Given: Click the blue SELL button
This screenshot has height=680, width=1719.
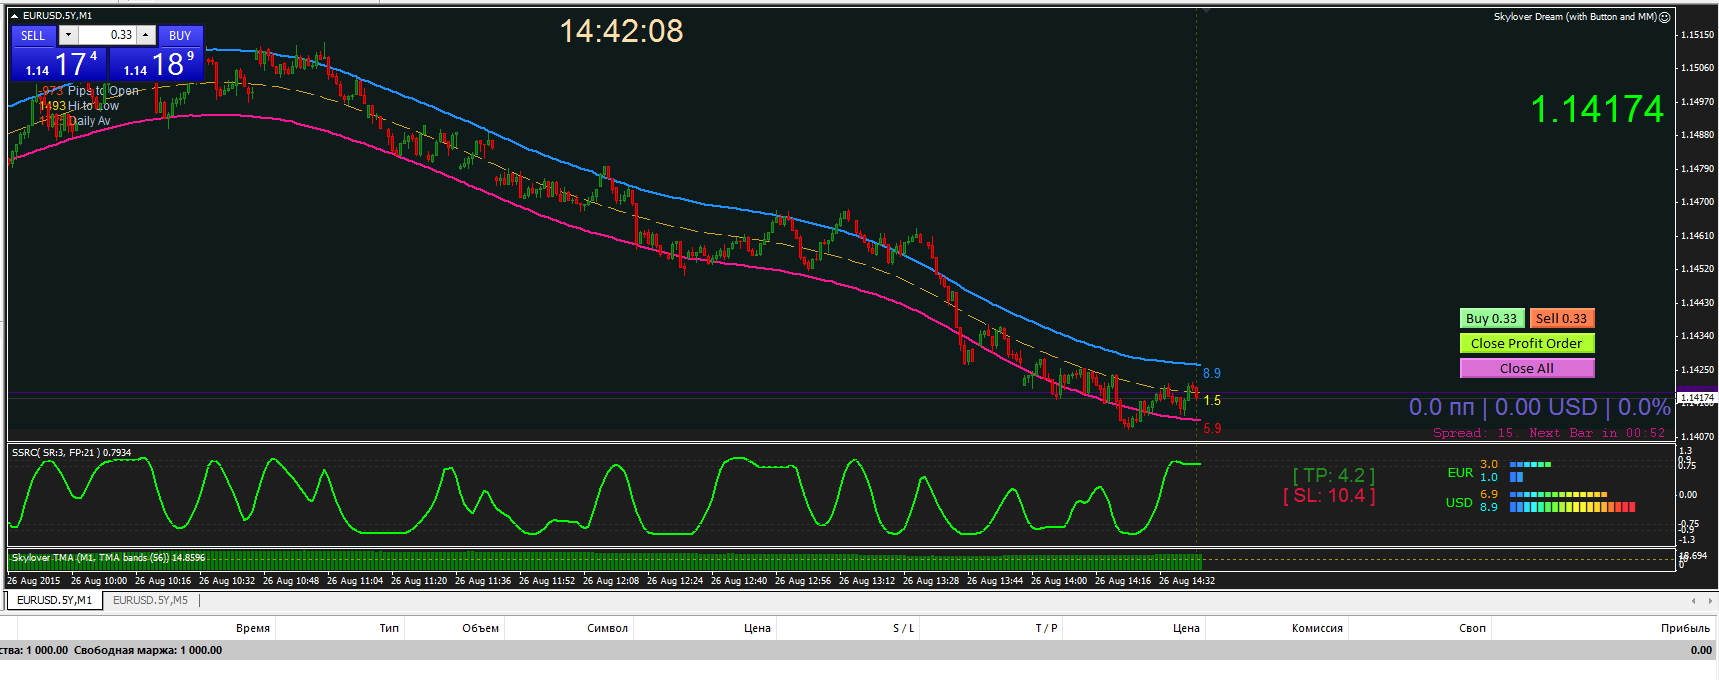Looking at the screenshot, I should pos(33,35).
